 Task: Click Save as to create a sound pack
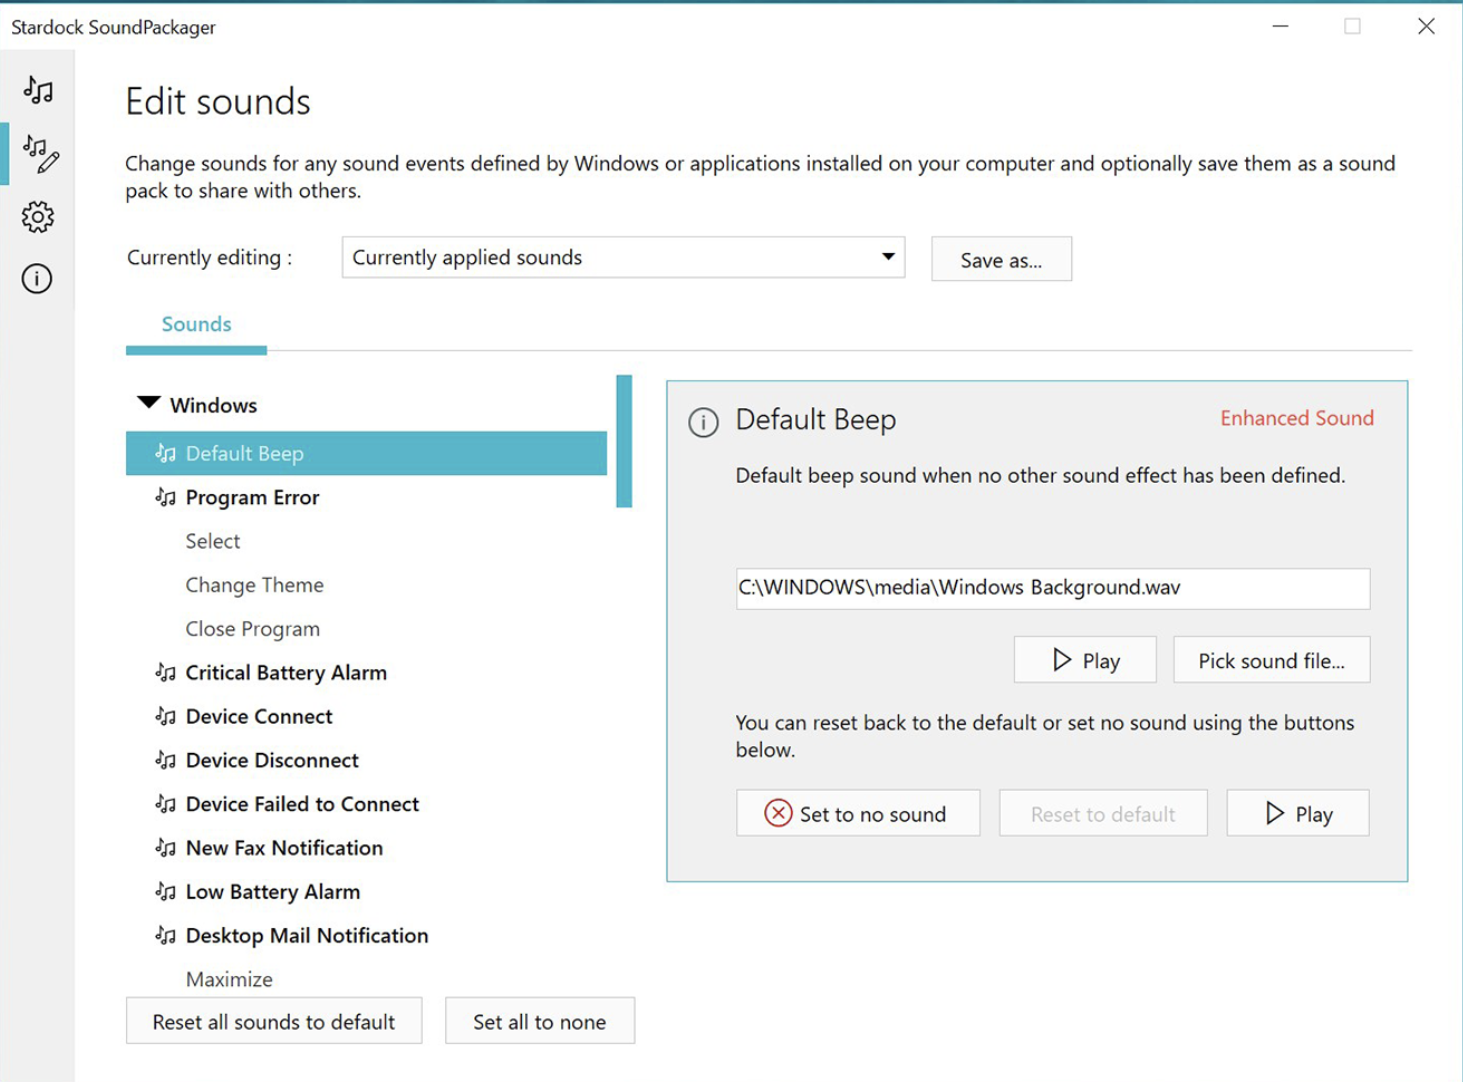coord(1000,259)
